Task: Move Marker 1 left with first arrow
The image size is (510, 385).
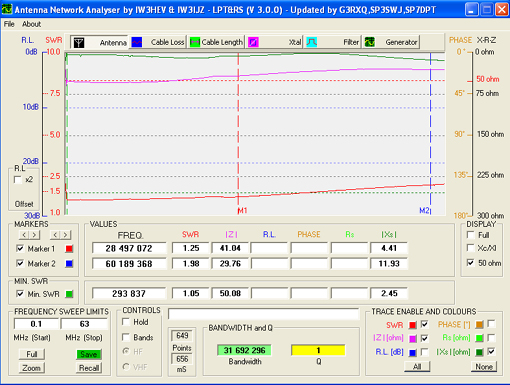Action: pyautogui.click(x=24, y=235)
